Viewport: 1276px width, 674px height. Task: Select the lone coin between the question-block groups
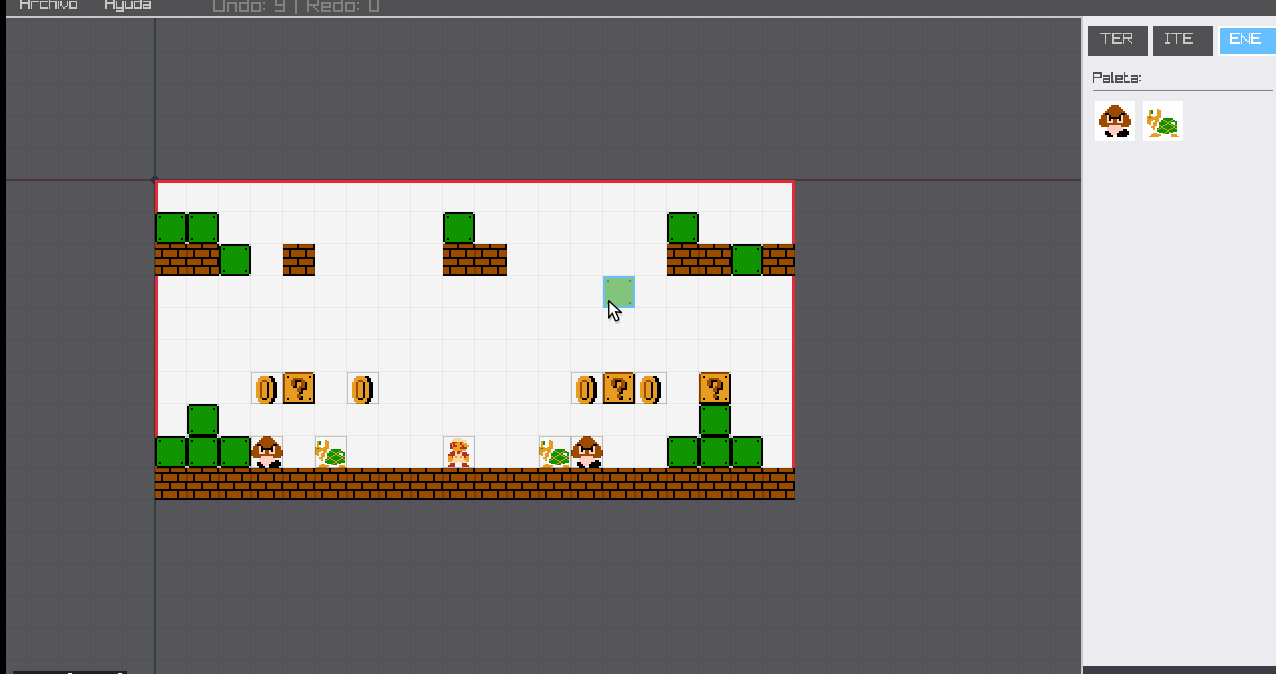363,388
